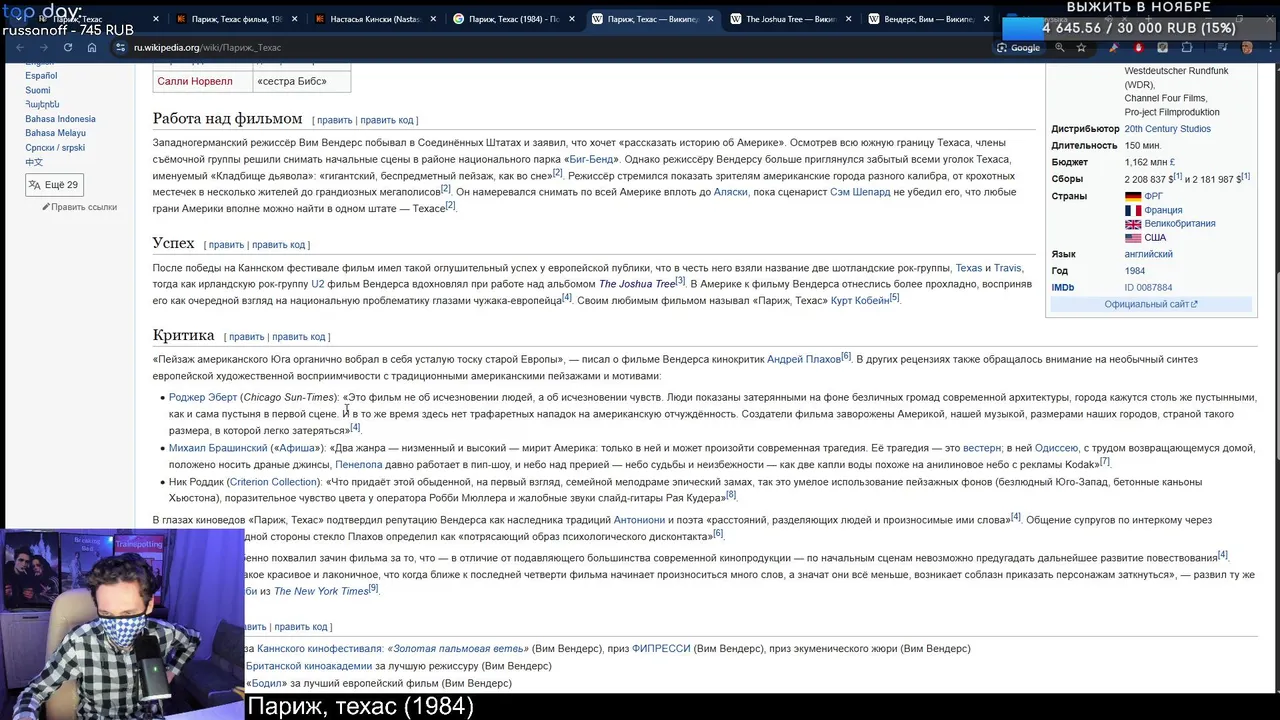Close the Настасья Кински tab

click(x=432, y=19)
